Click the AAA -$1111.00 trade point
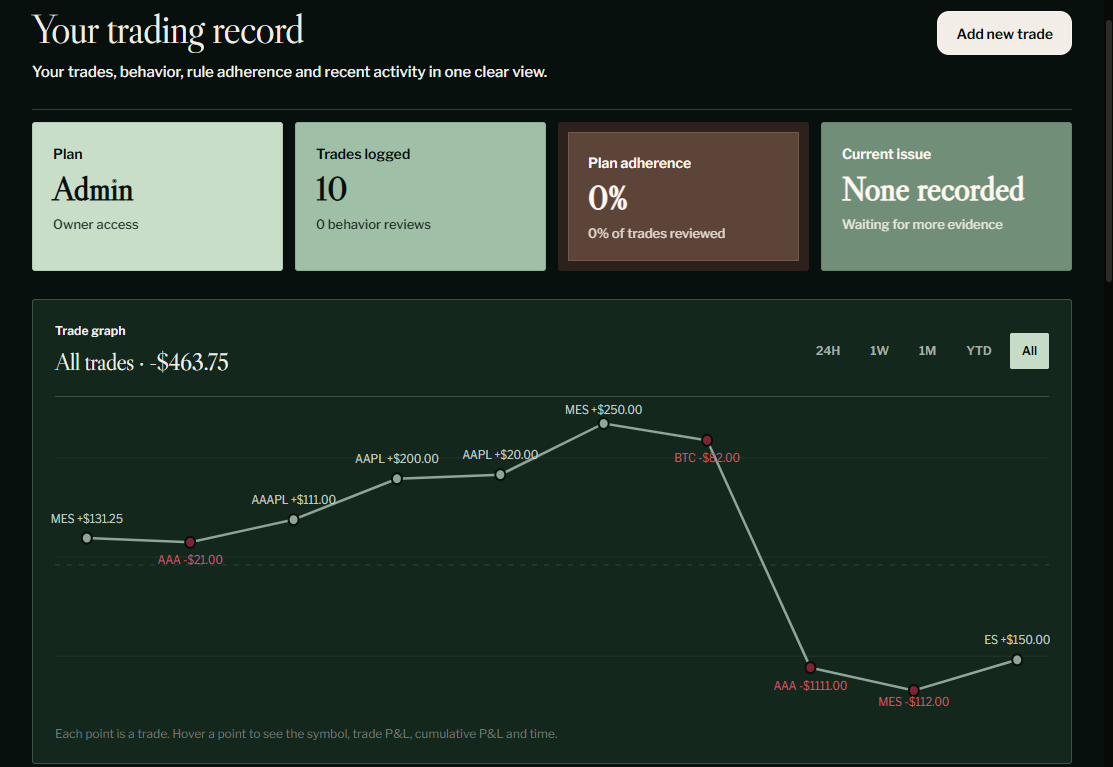The height and width of the screenshot is (767, 1113). [810, 668]
